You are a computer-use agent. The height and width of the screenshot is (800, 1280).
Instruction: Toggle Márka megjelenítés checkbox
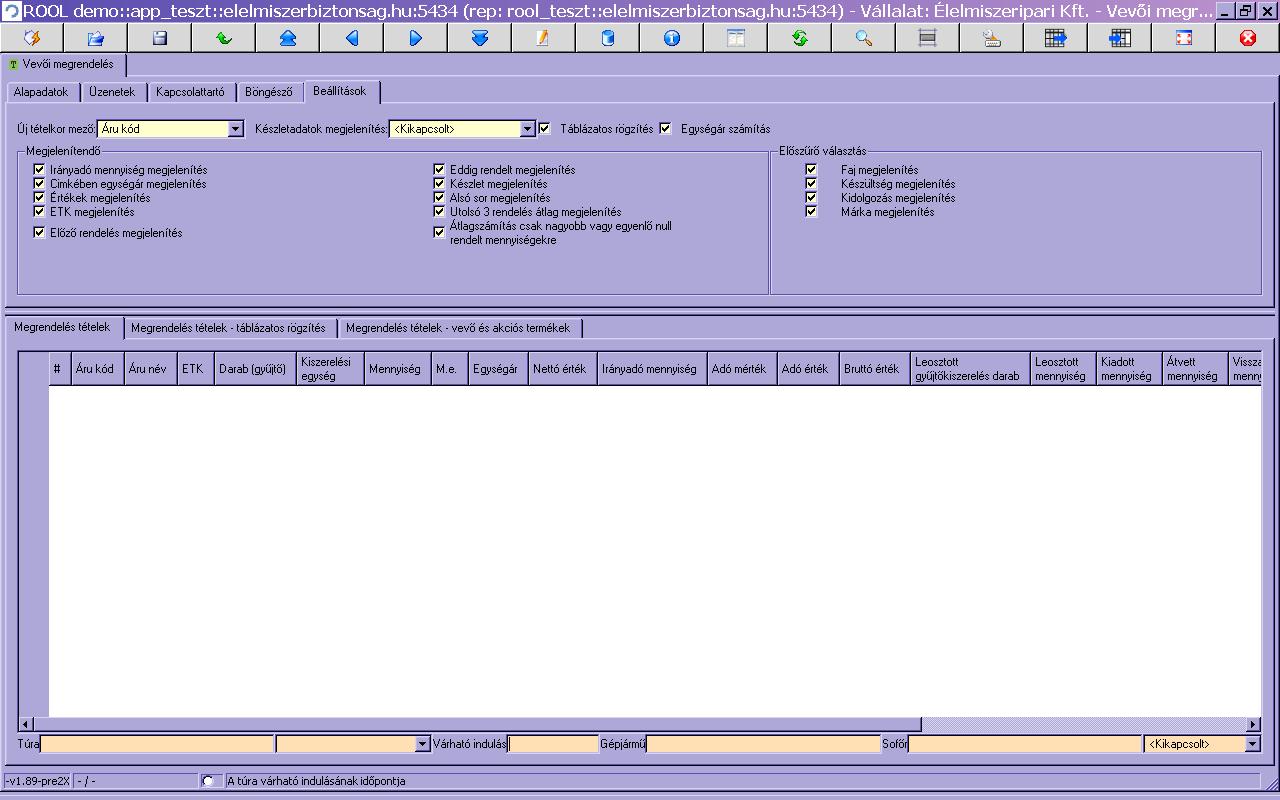tap(812, 212)
